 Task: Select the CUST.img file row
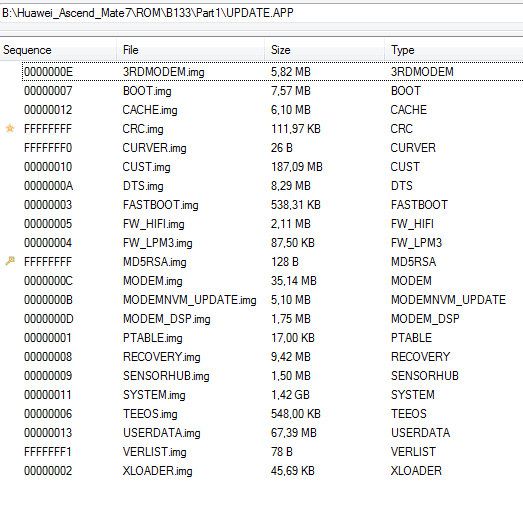pyautogui.click(x=273, y=167)
